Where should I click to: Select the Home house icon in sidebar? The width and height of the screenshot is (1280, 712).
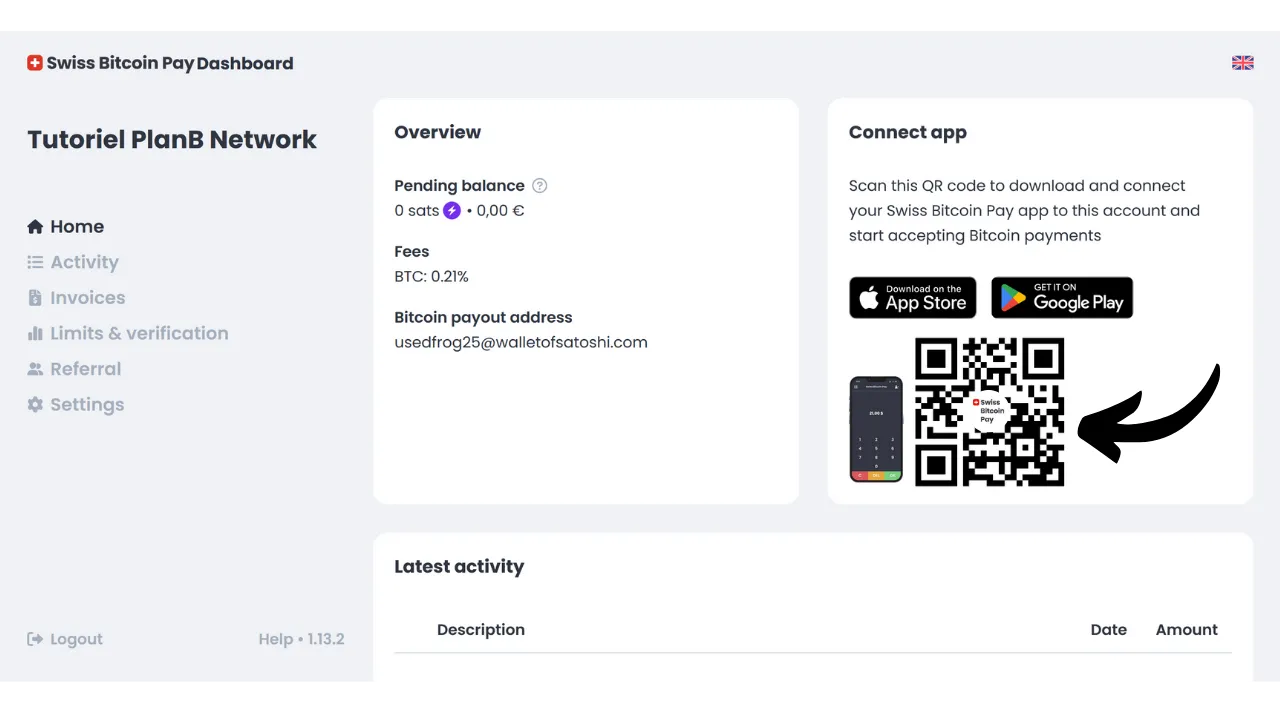35,226
